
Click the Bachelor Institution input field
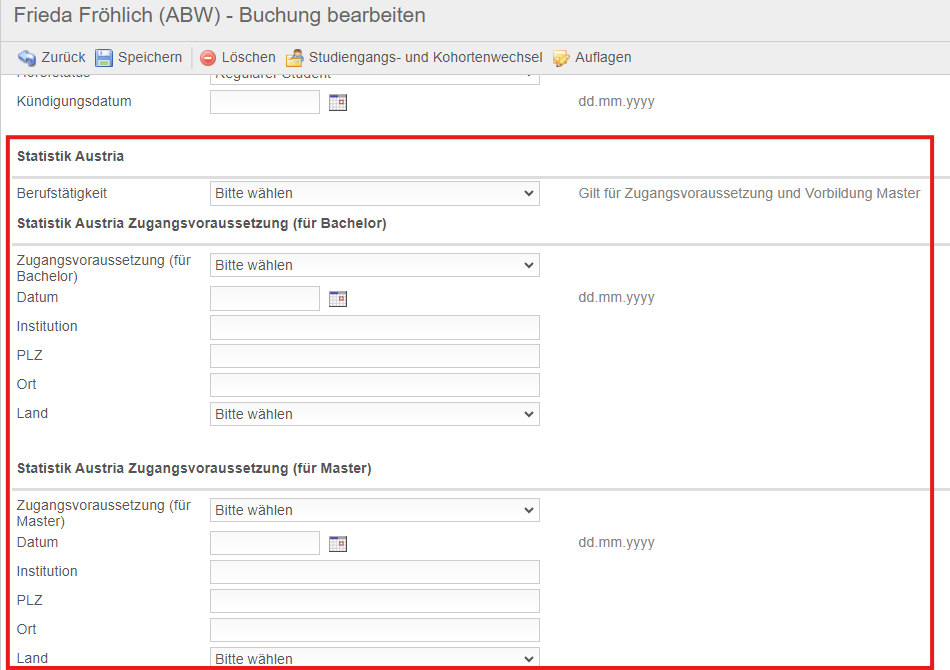coord(374,327)
